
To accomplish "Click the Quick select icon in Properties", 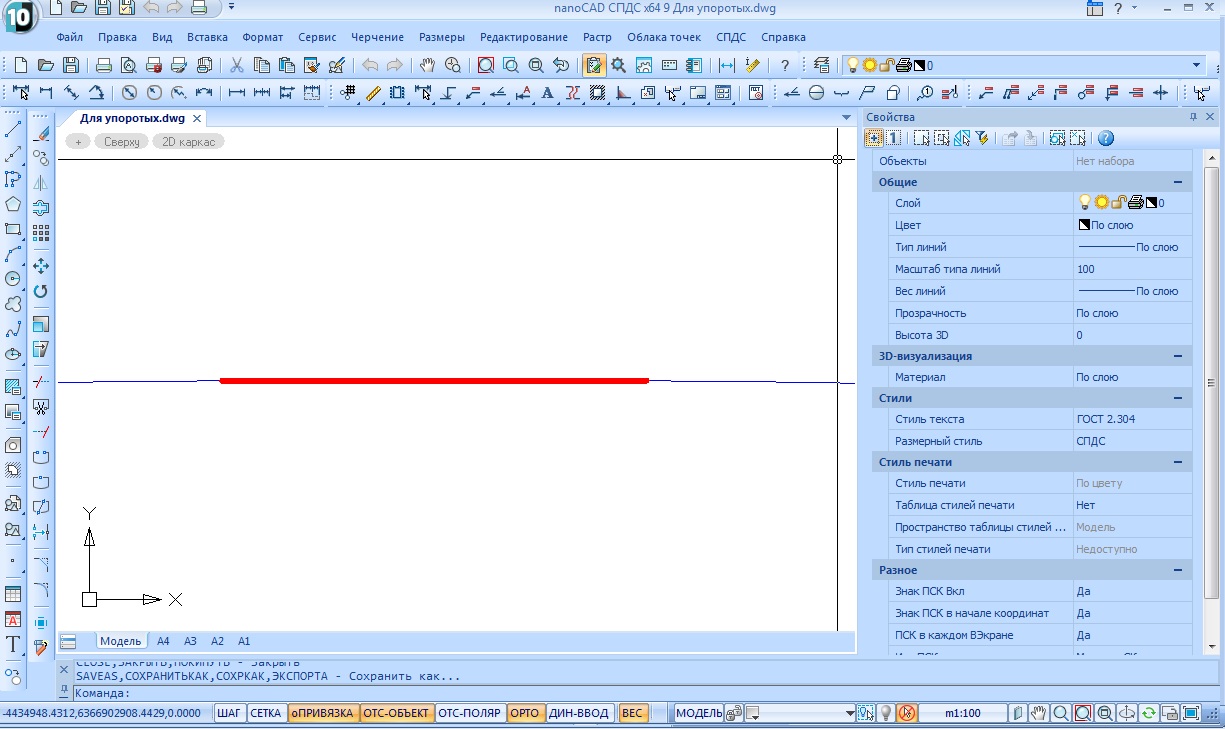I will [x=983, y=139].
